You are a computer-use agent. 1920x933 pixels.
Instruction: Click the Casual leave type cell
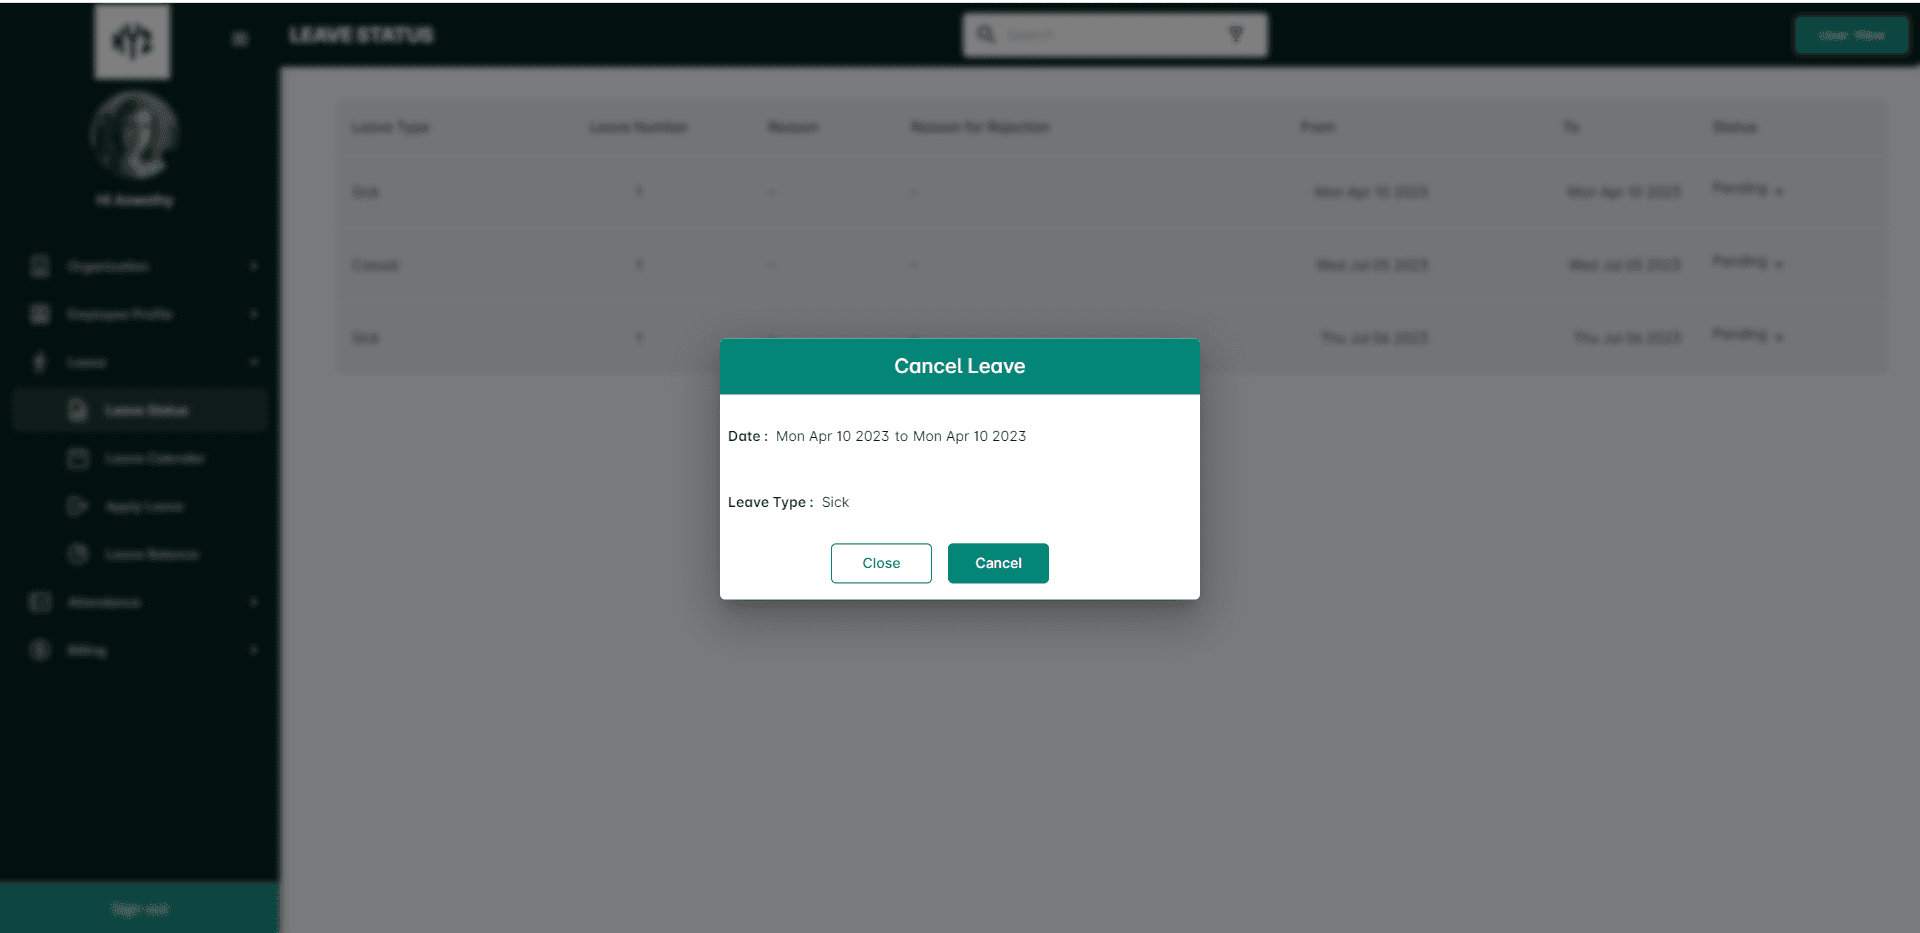[375, 265]
